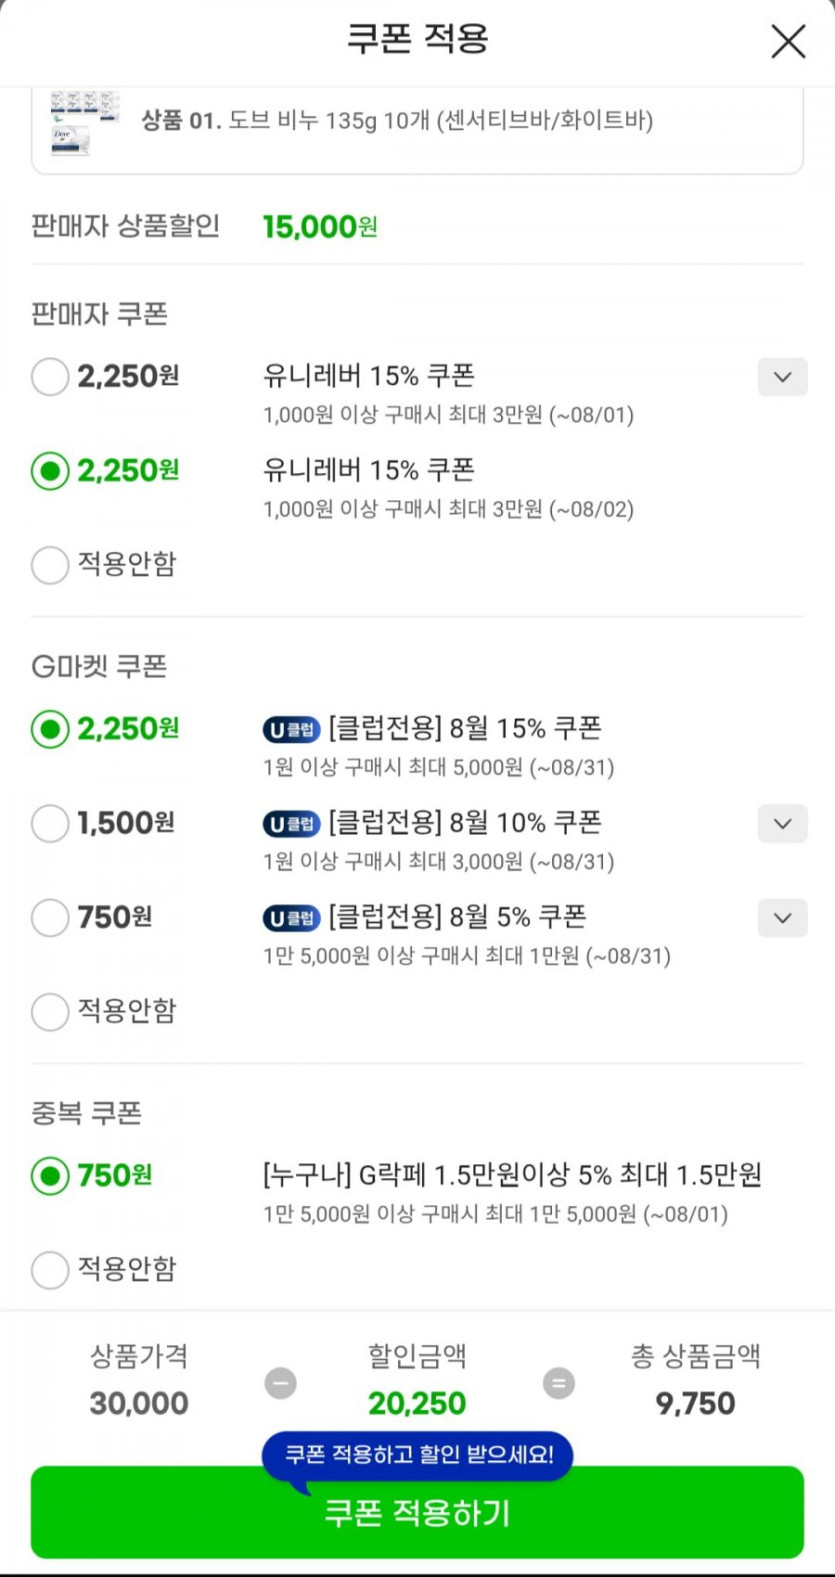Screen dimensions: 835x1577
Task: Choose 적용안함 under 판매자 쿠폰
Action: (50, 565)
